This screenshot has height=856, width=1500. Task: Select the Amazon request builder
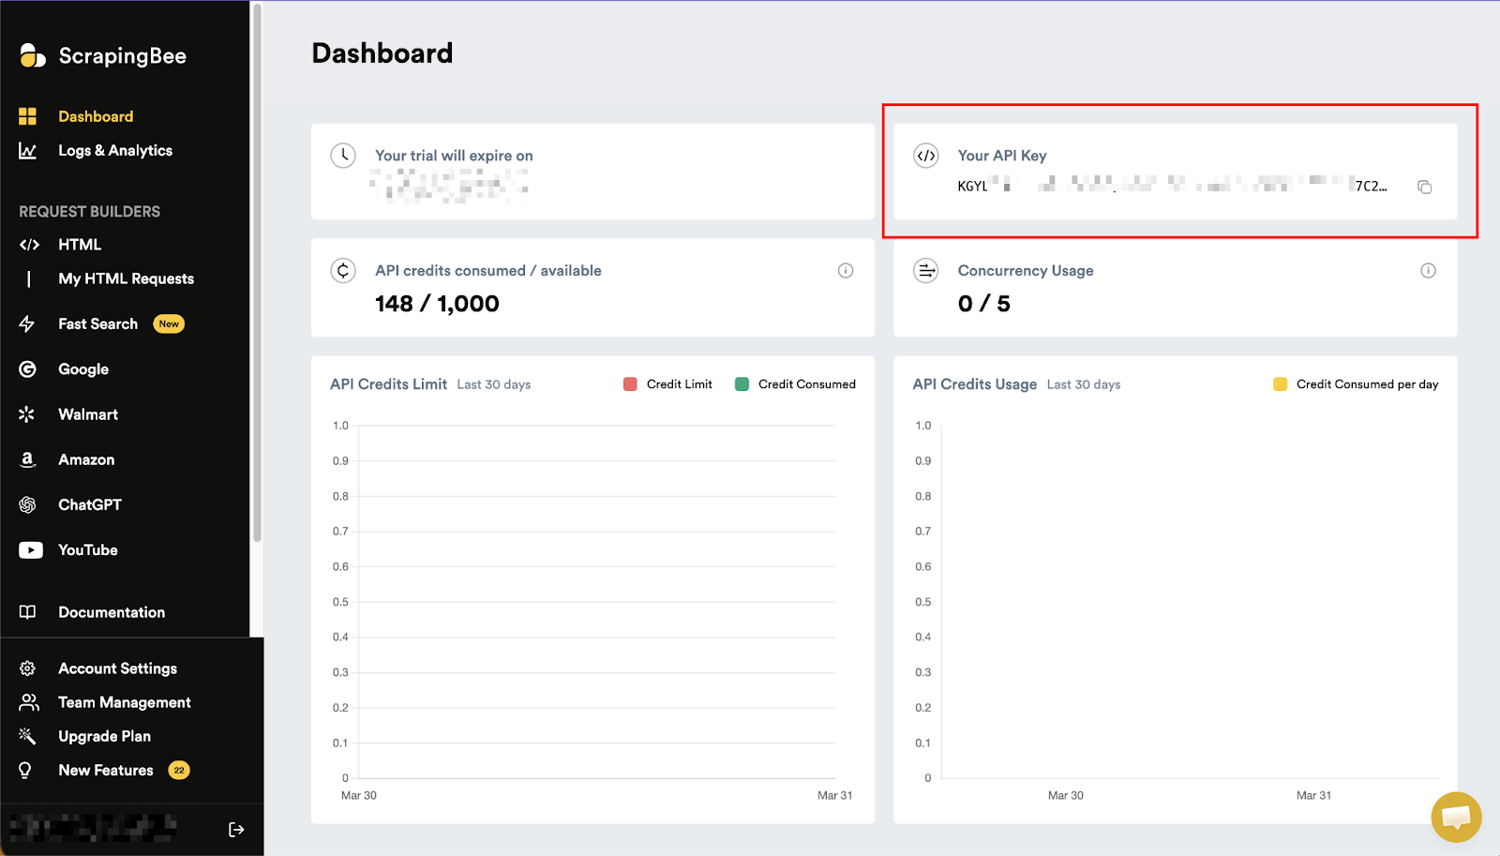86,459
